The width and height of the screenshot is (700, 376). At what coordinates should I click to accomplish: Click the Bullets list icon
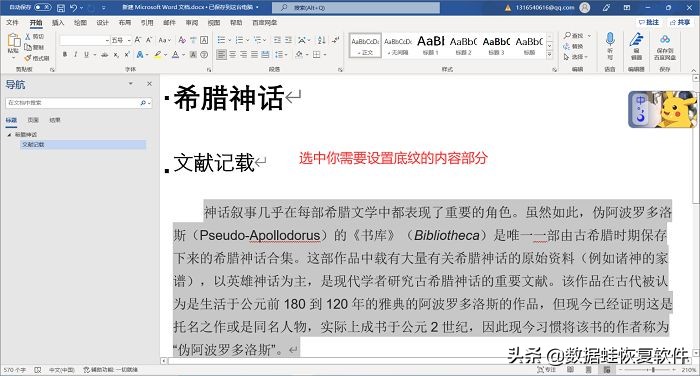(x=221, y=40)
